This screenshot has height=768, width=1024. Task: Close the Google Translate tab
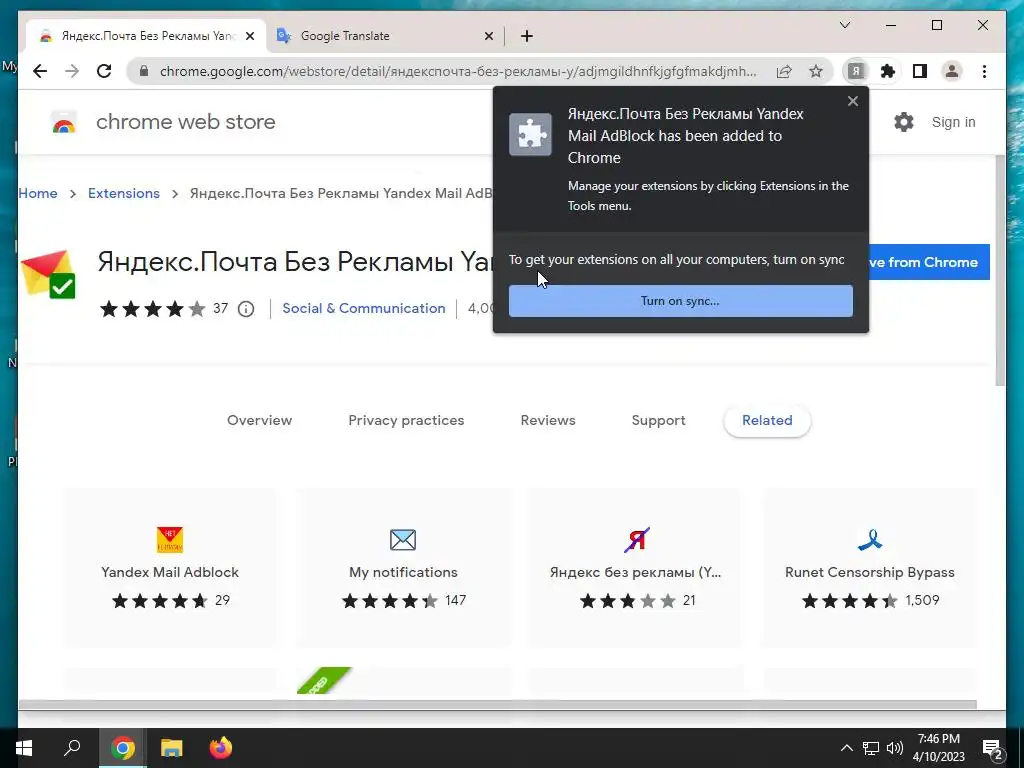[x=488, y=36]
